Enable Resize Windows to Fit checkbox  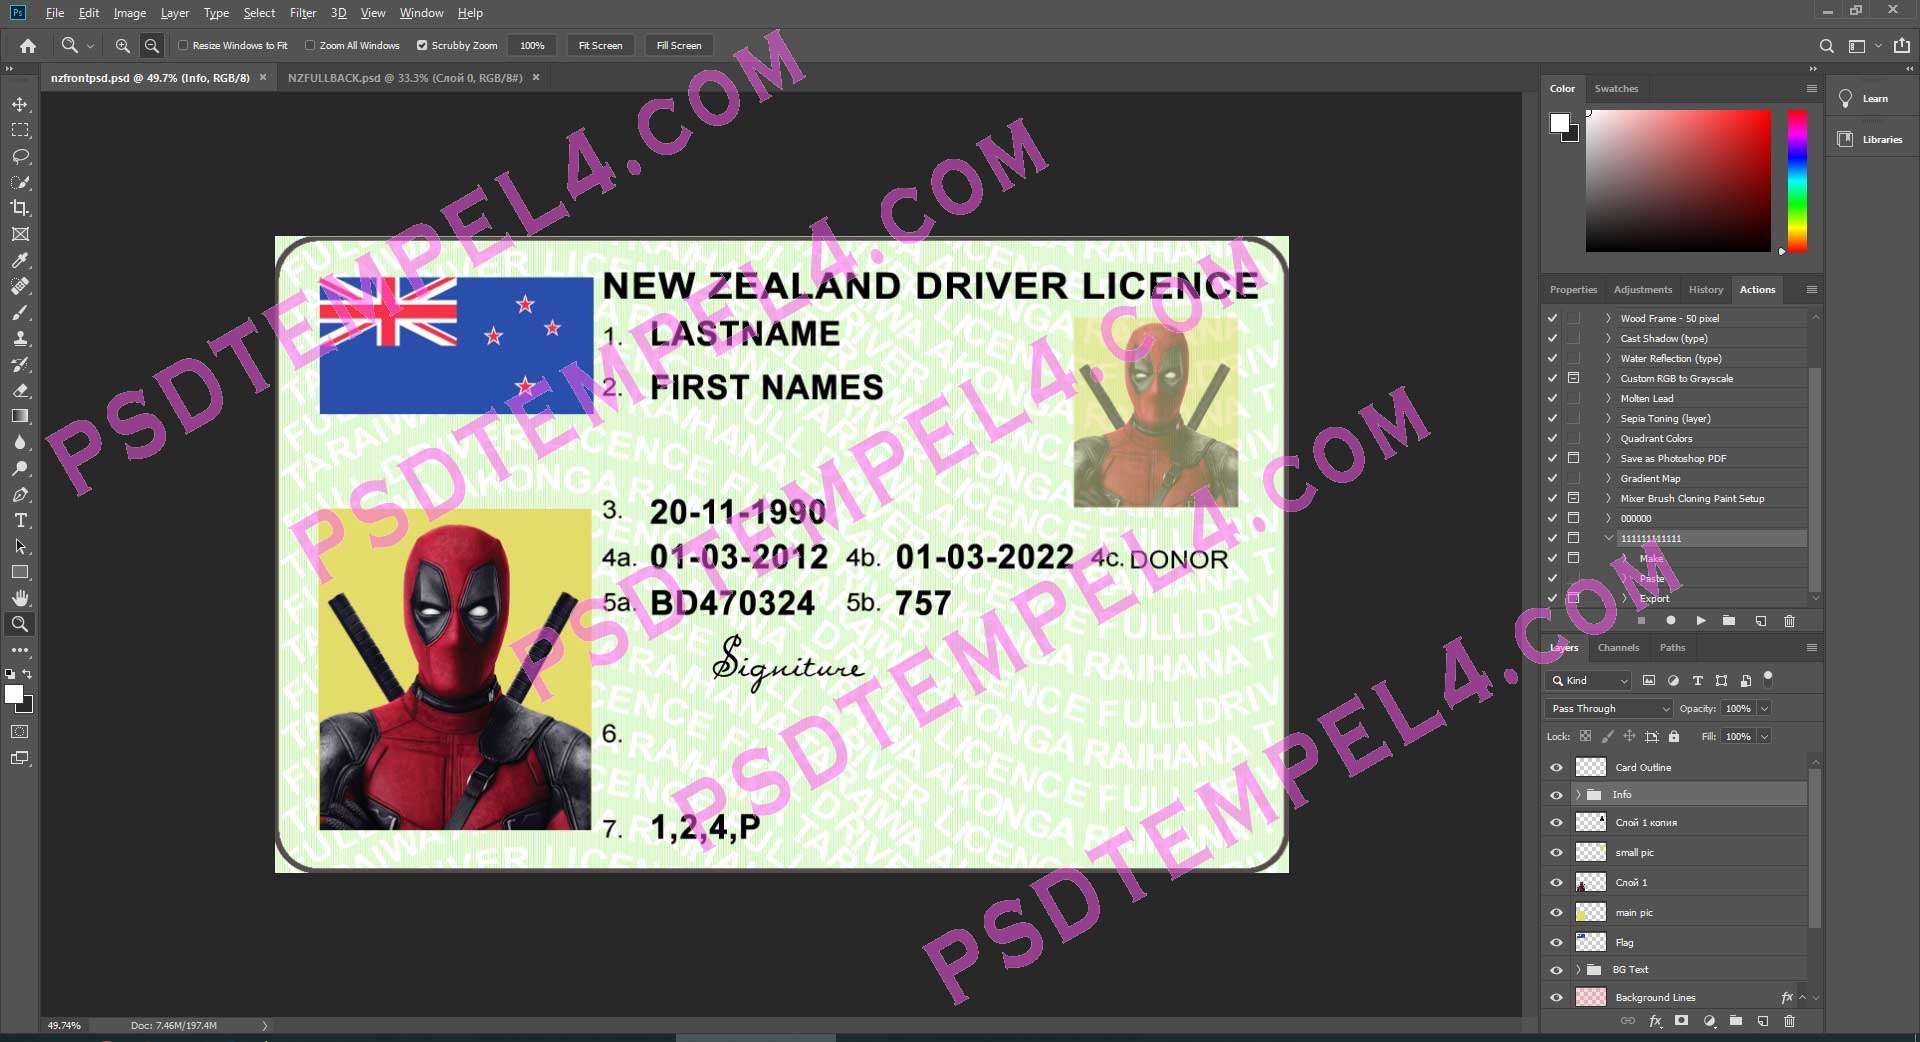pos(183,46)
